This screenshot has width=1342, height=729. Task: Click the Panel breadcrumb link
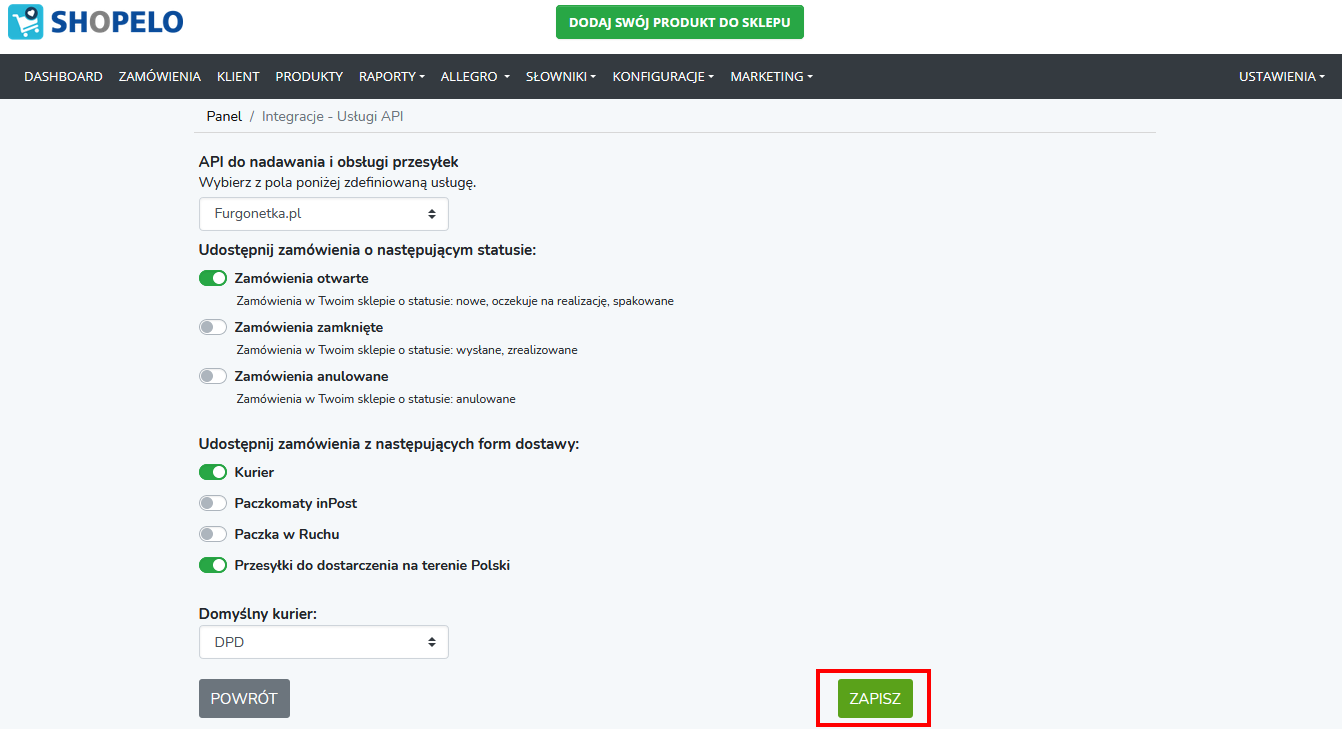click(x=224, y=116)
